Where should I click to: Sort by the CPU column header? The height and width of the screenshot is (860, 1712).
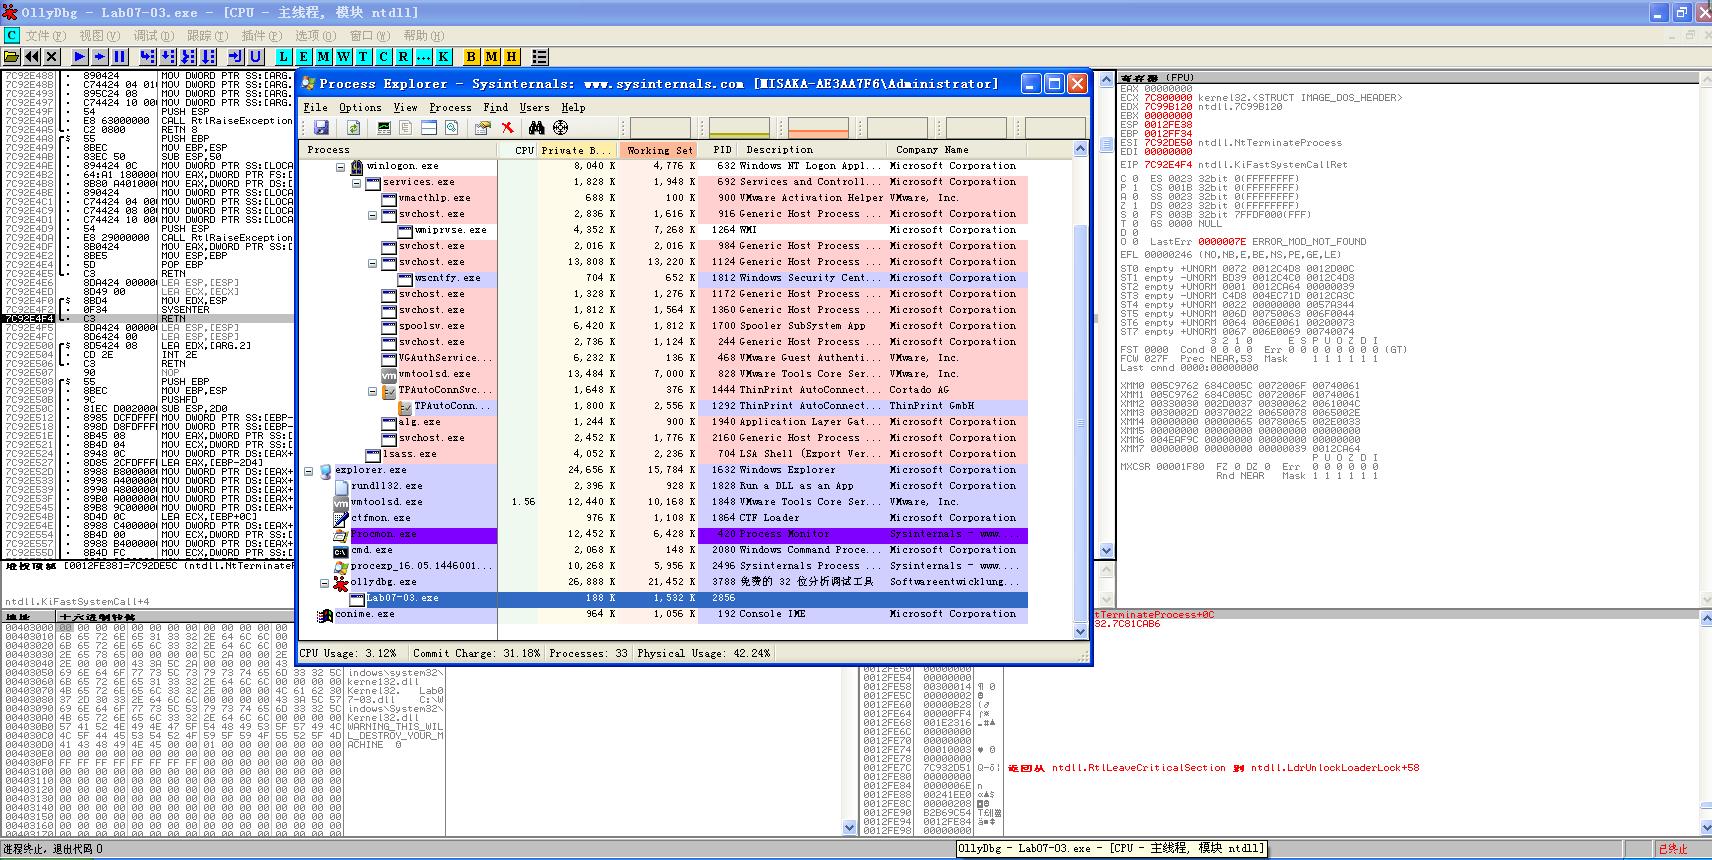pyautogui.click(x=518, y=150)
